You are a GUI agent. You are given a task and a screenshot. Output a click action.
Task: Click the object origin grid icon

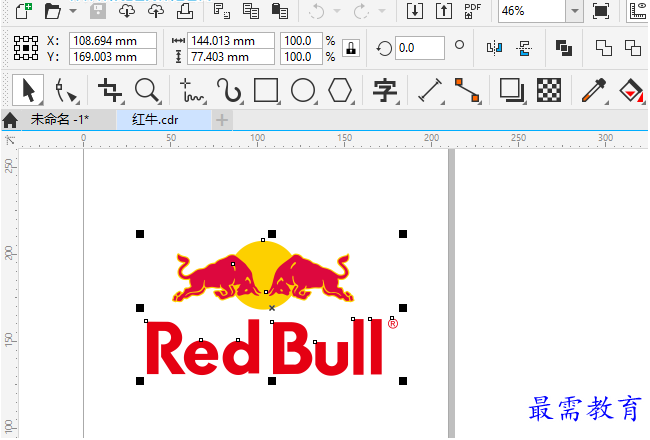pyautogui.click(x=26, y=48)
